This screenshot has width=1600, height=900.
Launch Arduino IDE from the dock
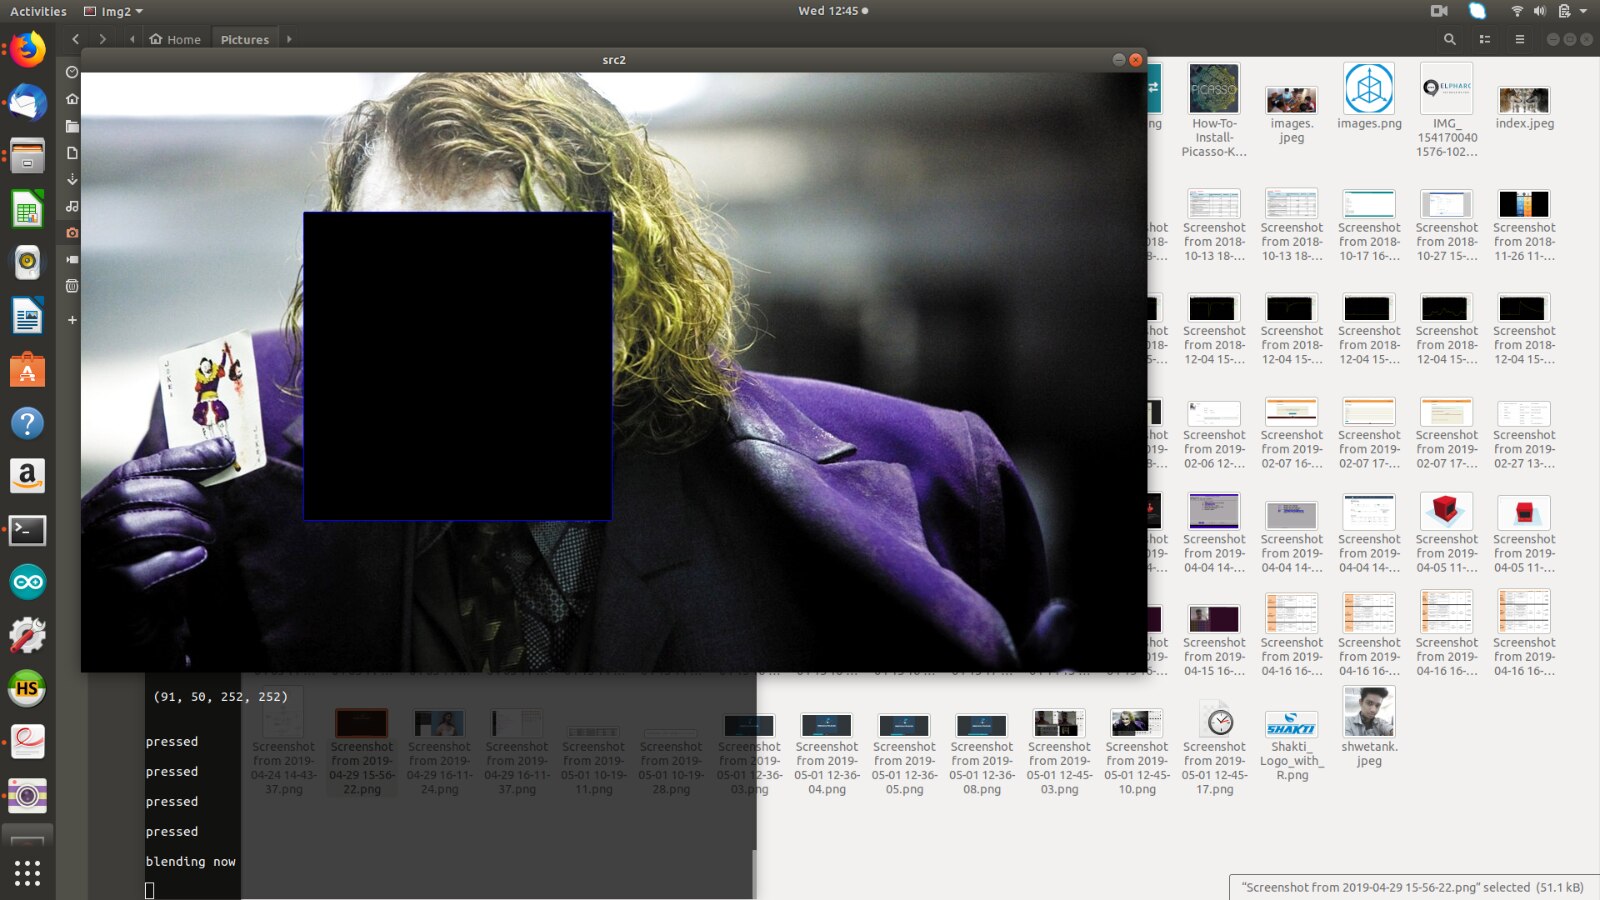[x=27, y=582]
